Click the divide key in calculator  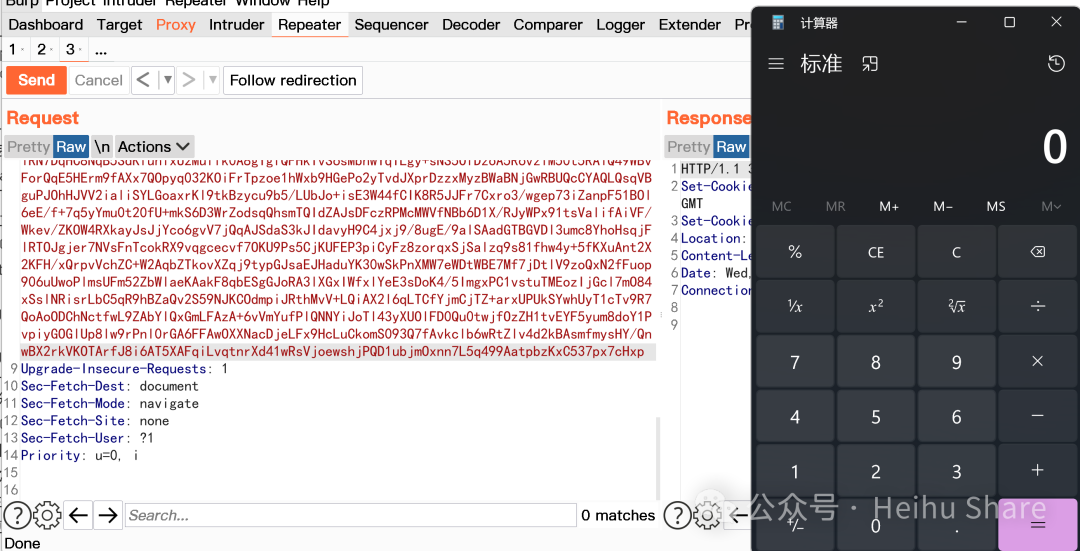[1037, 306]
